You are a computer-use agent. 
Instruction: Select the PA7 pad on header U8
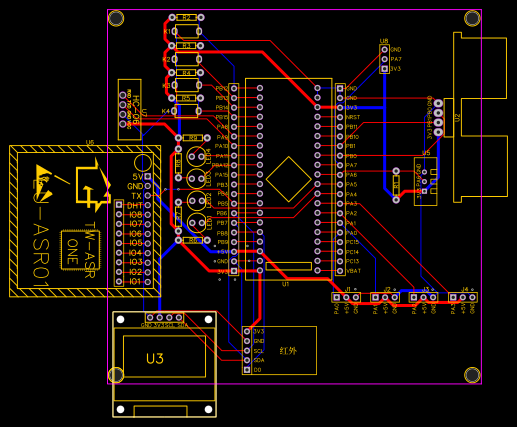[x=385, y=59]
